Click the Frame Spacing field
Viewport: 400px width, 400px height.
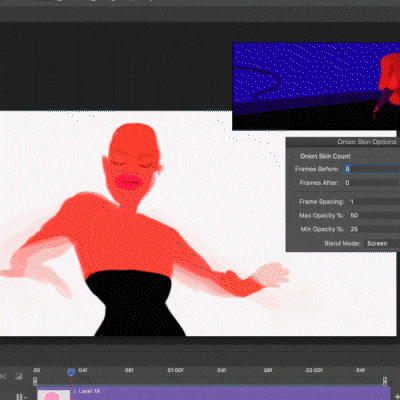(374, 202)
